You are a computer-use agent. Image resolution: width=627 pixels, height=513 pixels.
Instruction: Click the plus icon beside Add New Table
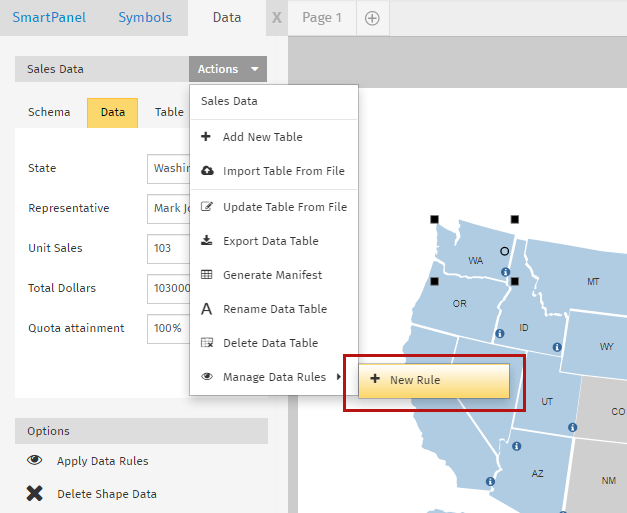[206, 137]
